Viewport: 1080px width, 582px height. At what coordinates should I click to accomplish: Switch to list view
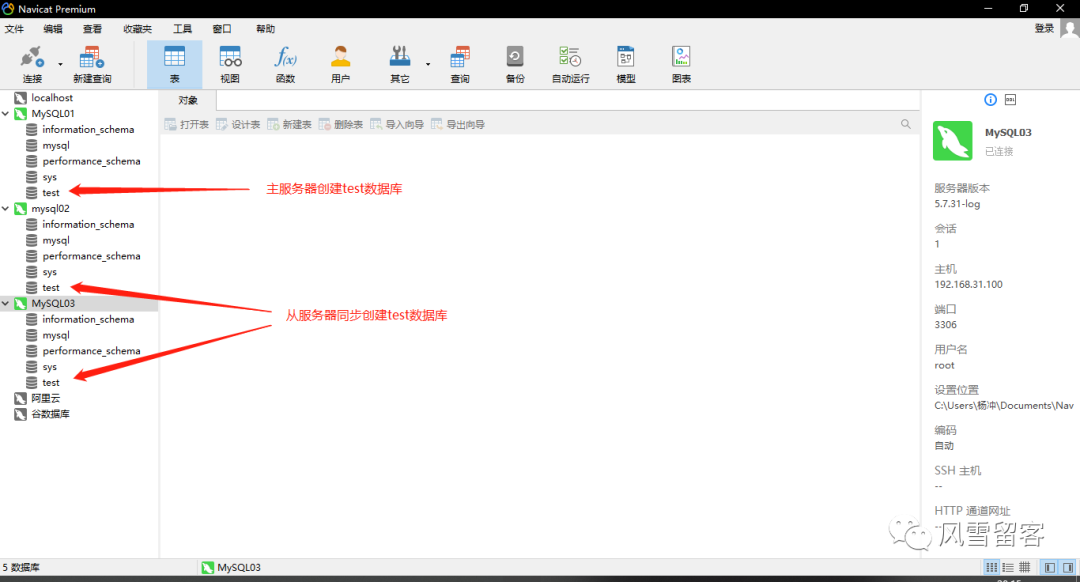[x=1008, y=568]
